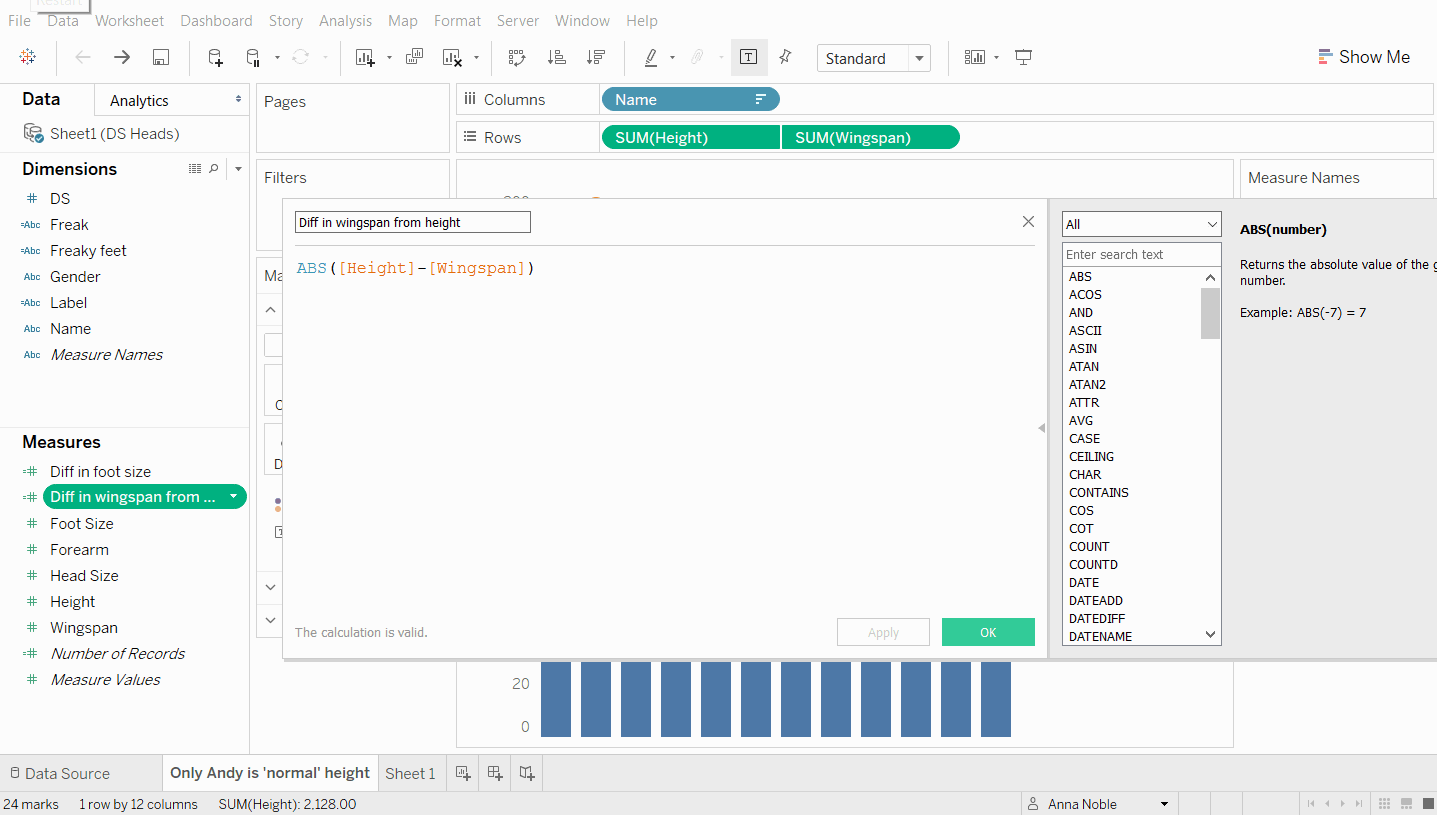This screenshot has width=1437, height=815.
Task: Toggle the Show Me panel
Action: 1364,57
